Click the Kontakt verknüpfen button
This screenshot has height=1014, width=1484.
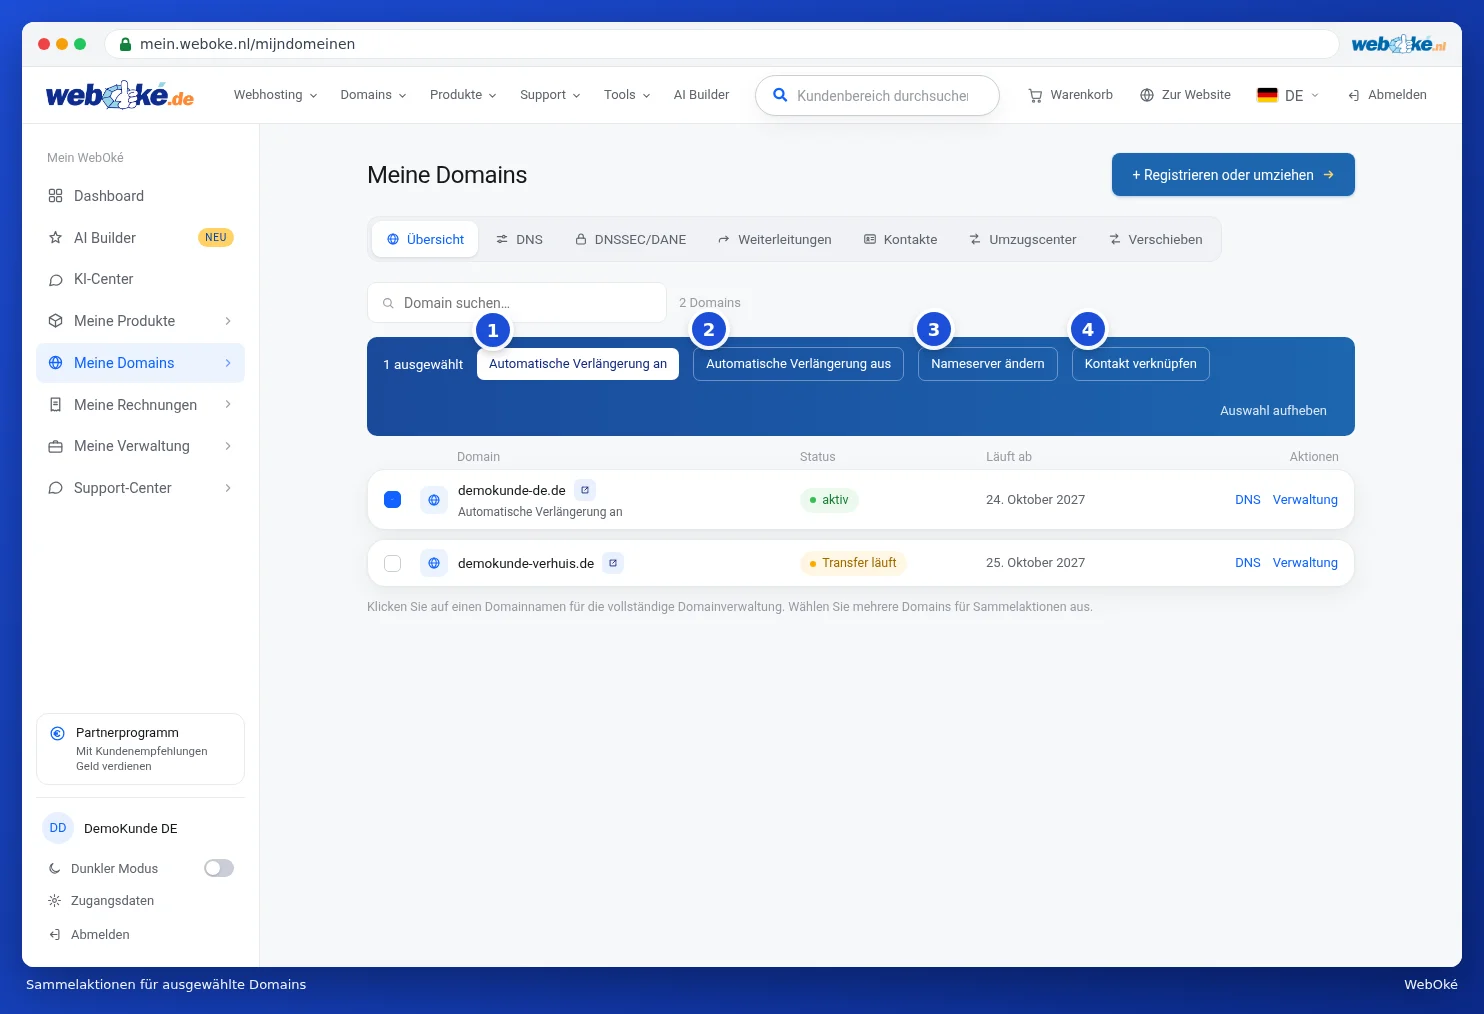pyautogui.click(x=1141, y=364)
